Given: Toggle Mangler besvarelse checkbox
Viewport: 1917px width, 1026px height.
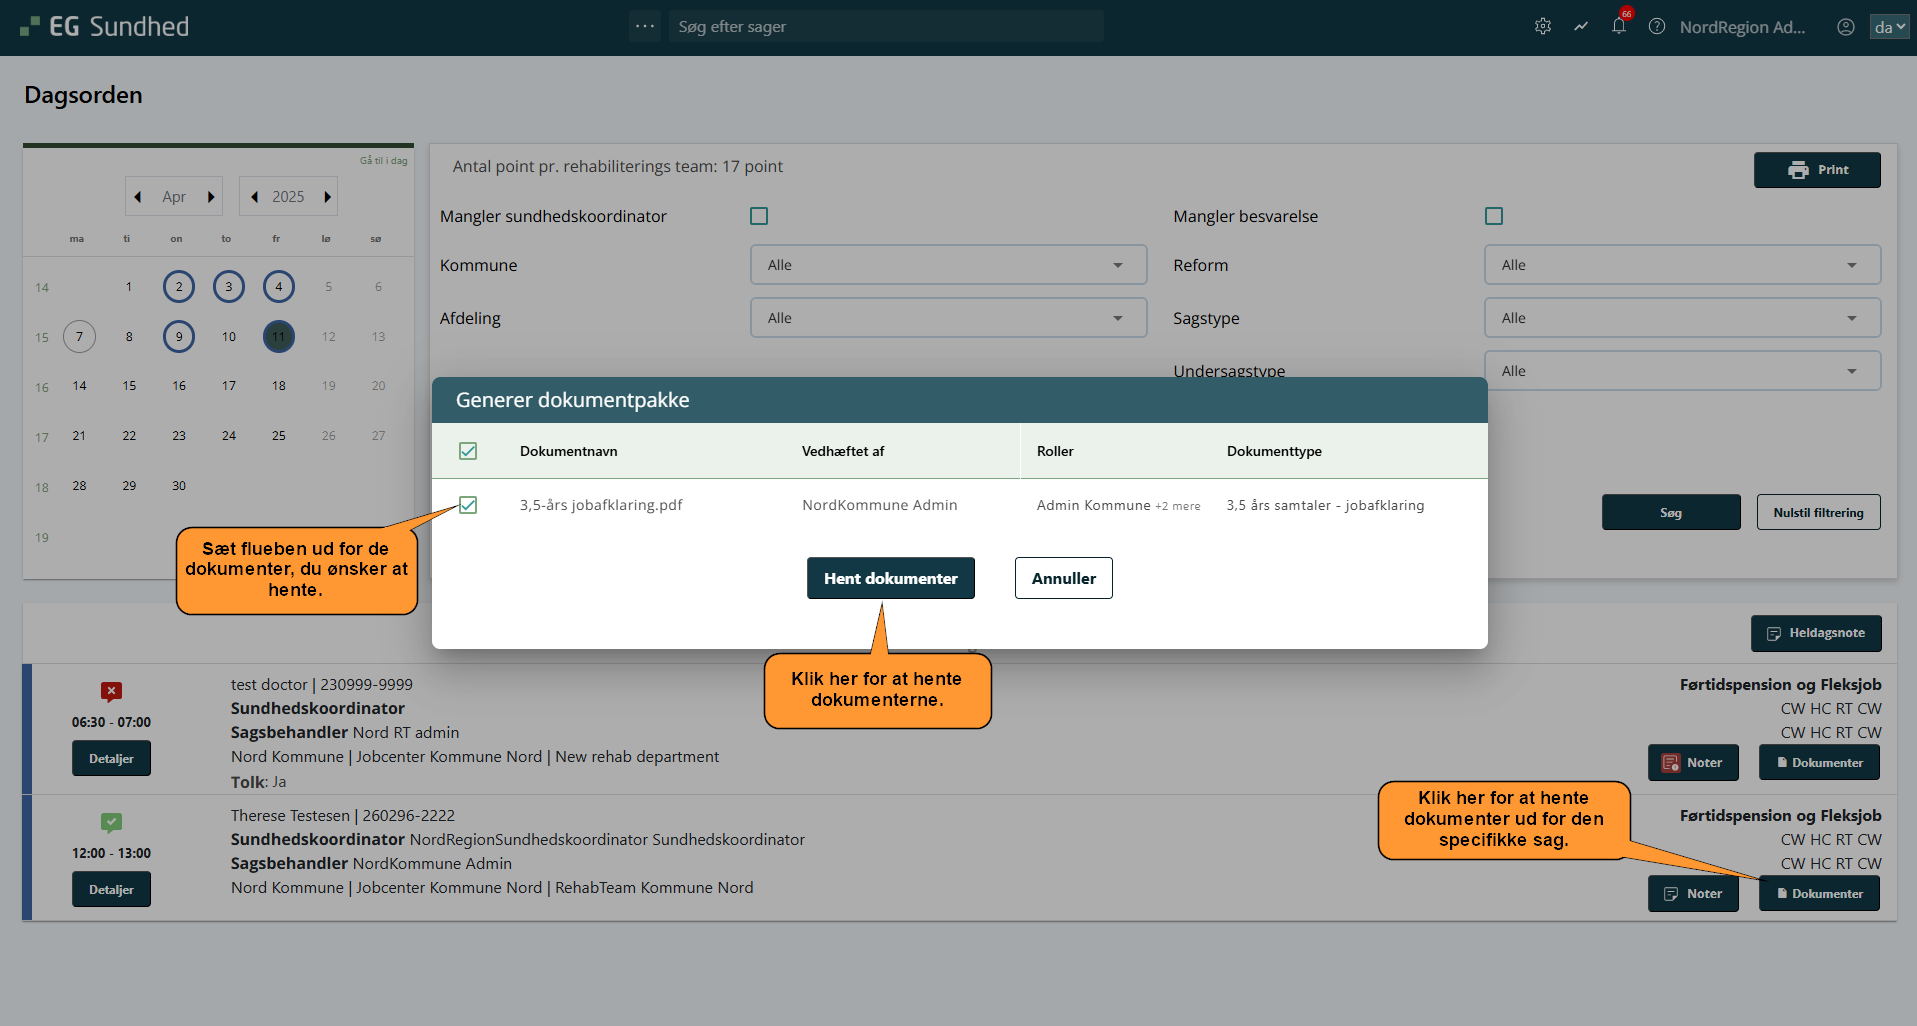Looking at the screenshot, I should 1494,216.
